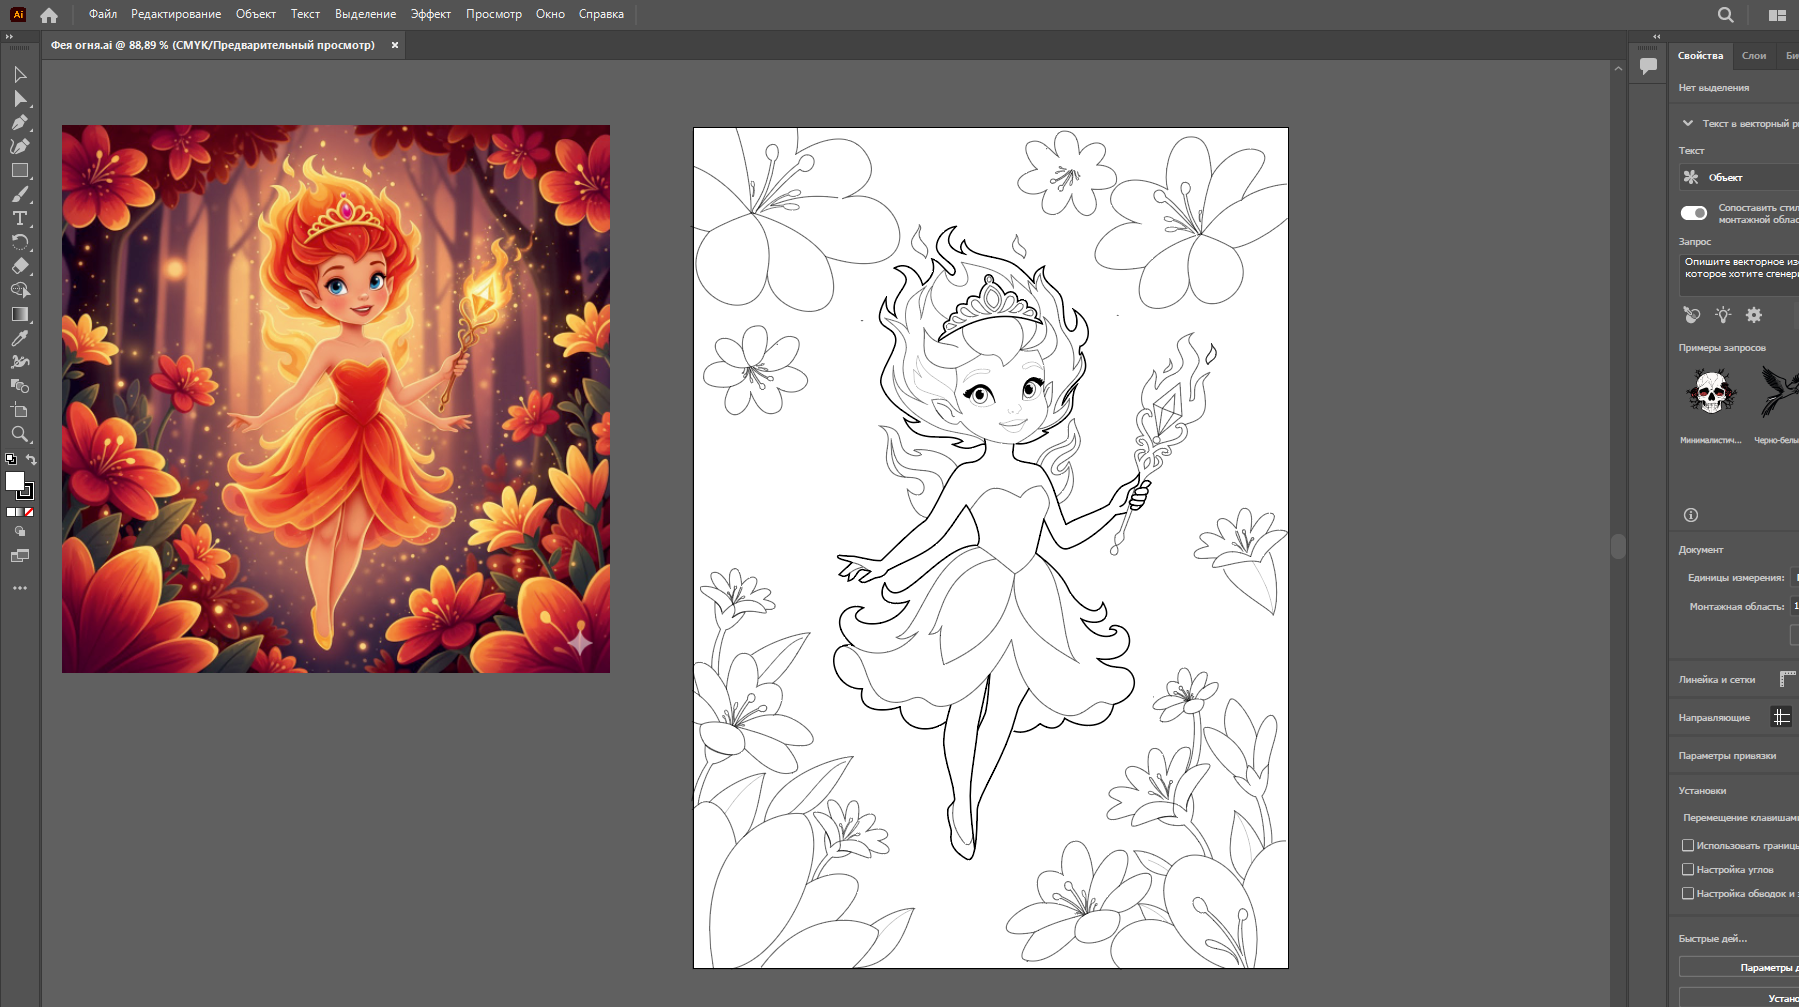Select the Eraser tool

[x=20, y=267]
